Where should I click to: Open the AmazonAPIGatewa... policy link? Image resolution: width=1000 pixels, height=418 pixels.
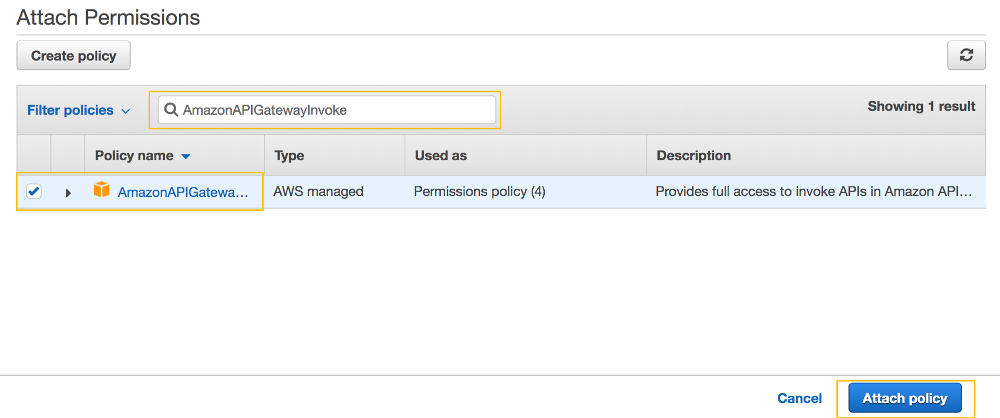[x=182, y=191]
